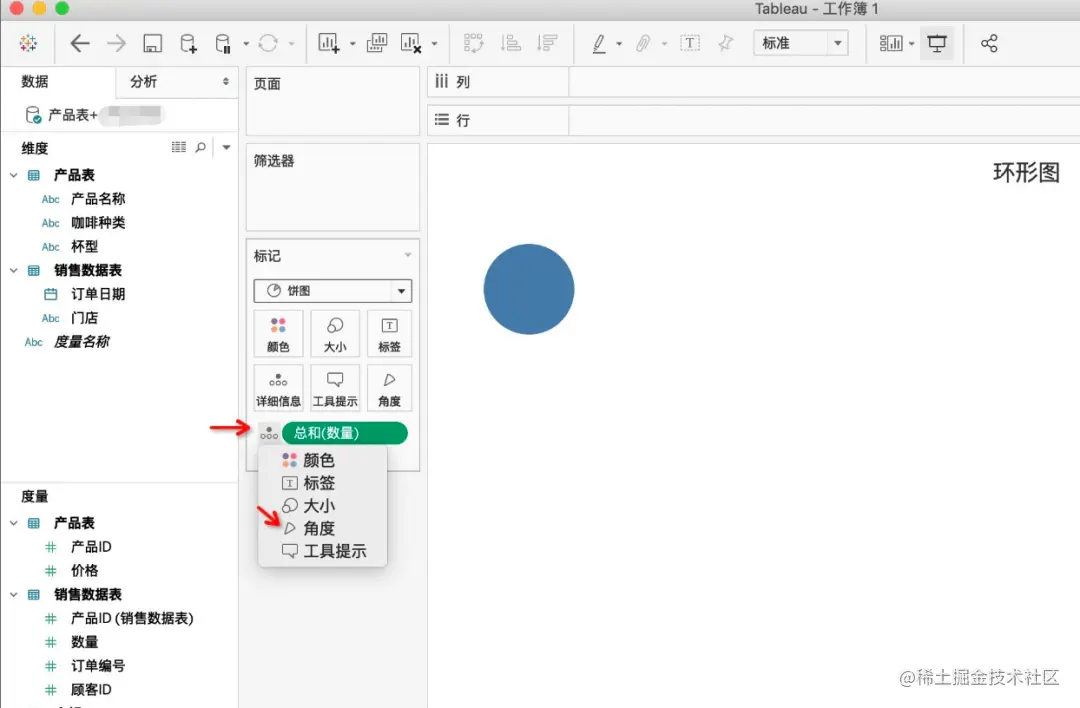The height and width of the screenshot is (708, 1080).
Task: Click the presentation mode icon
Action: [937, 43]
